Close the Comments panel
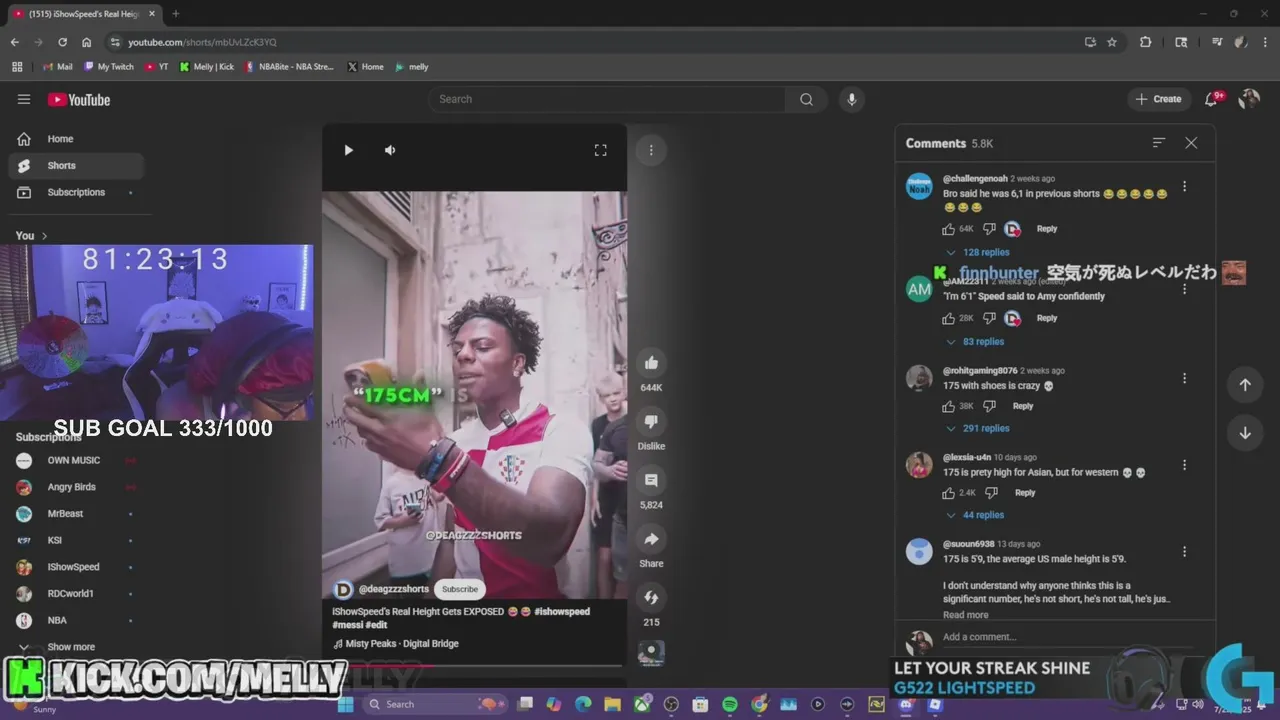 [1191, 143]
